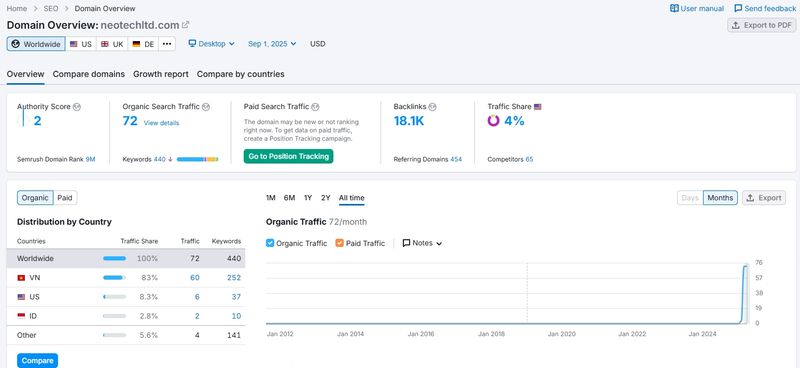
Task: Select the 2Y time range
Action: click(326, 198)
